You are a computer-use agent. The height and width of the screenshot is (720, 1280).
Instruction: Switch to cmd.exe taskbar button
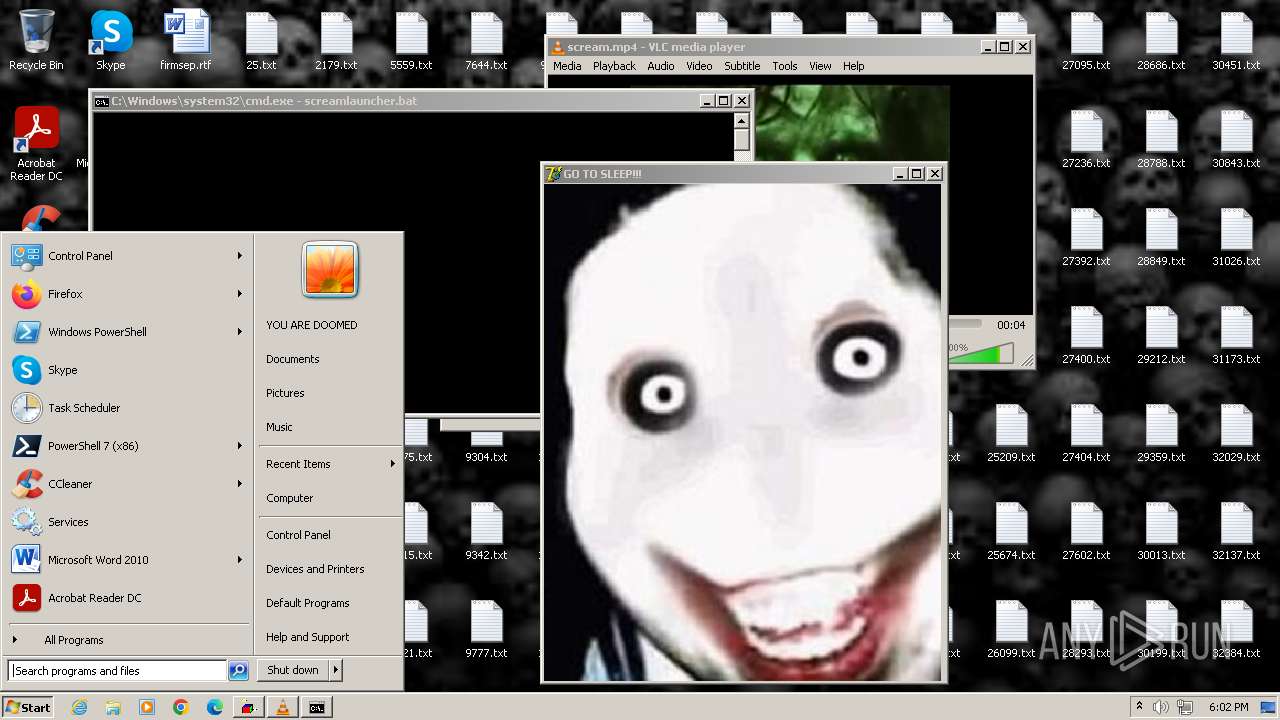click(x=317, y=707)
